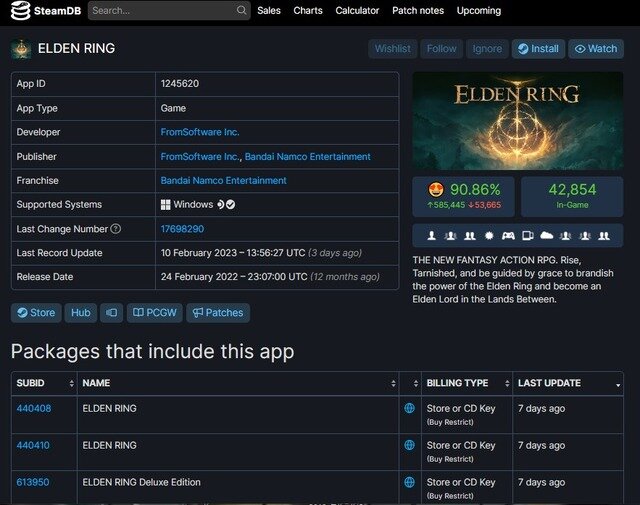
Task: Click Last Record Update date value
Action: [x=261, y=253]
